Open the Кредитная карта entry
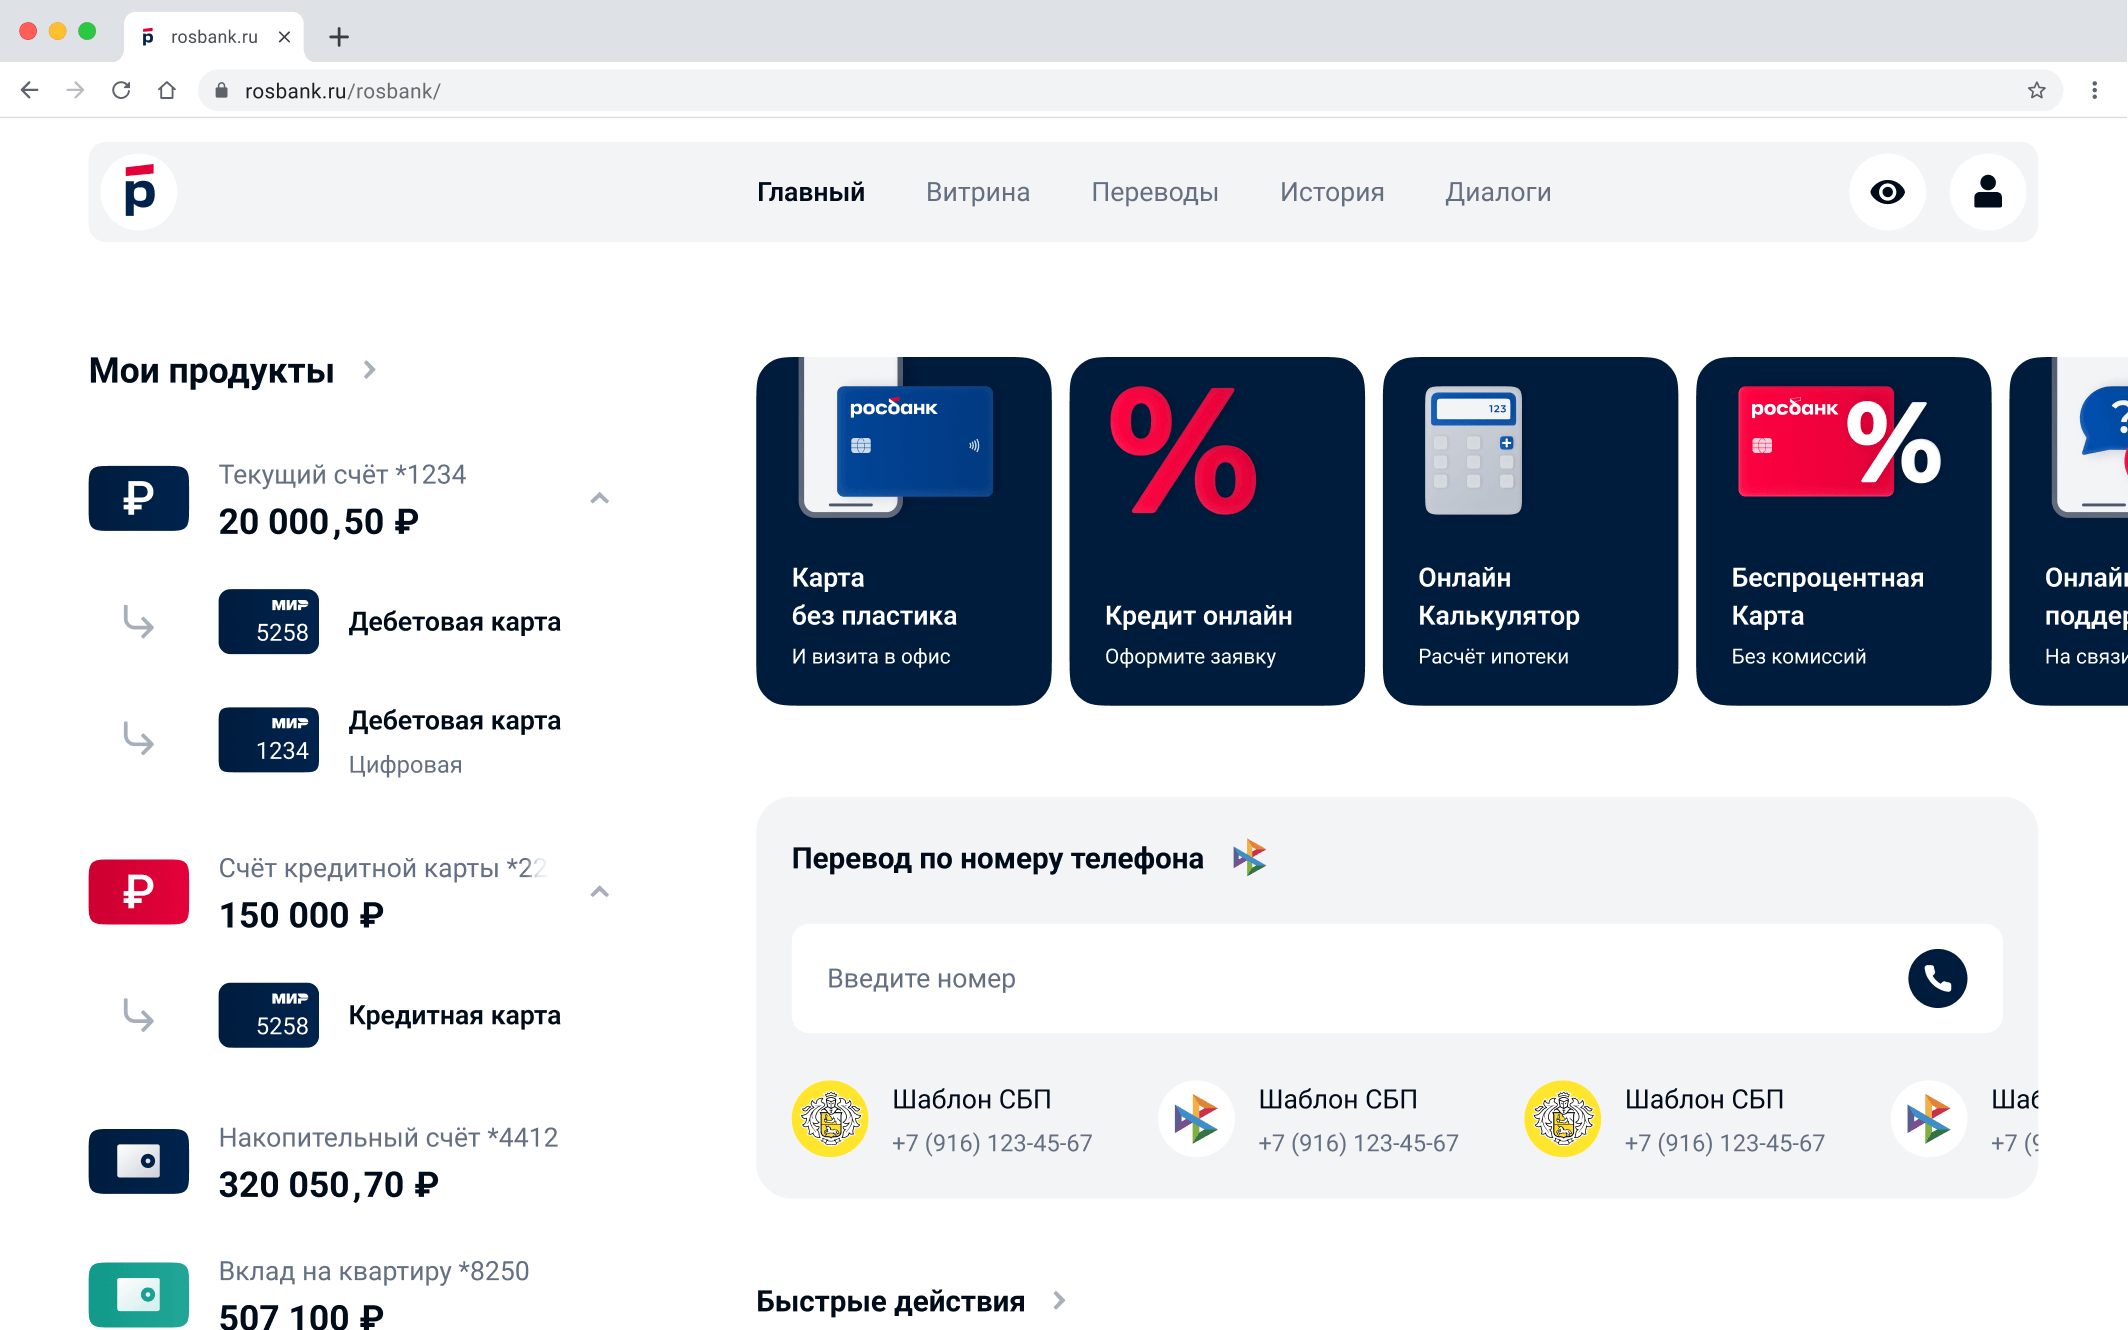 (454, 1015)
